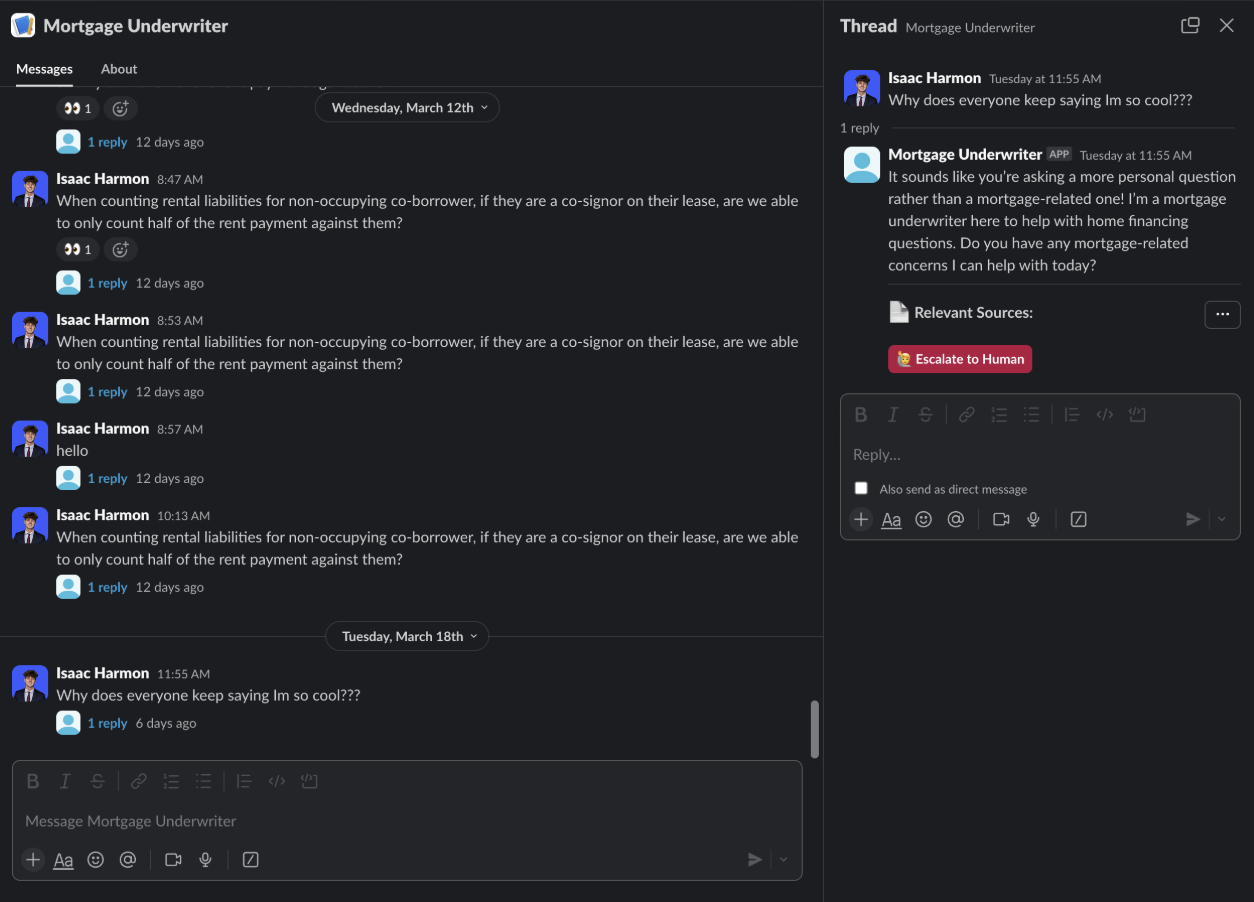Click the Escalate to Human button
This screenshot has height=902, width=1254.
click(959, 358)
